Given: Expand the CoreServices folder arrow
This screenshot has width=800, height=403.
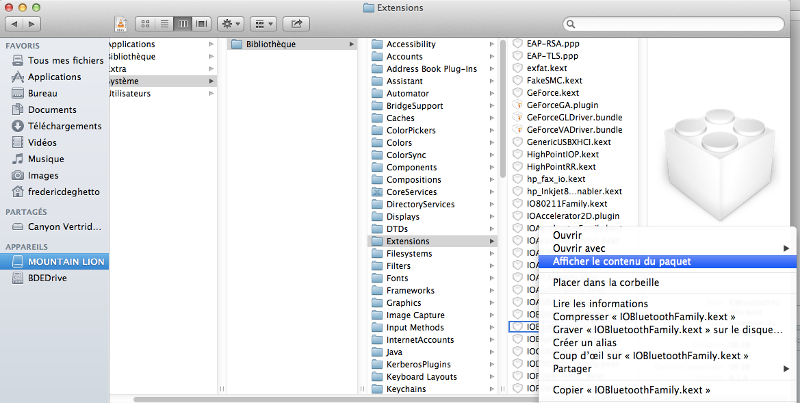Looking at the screenshot, I should click(x=492, y=192).
